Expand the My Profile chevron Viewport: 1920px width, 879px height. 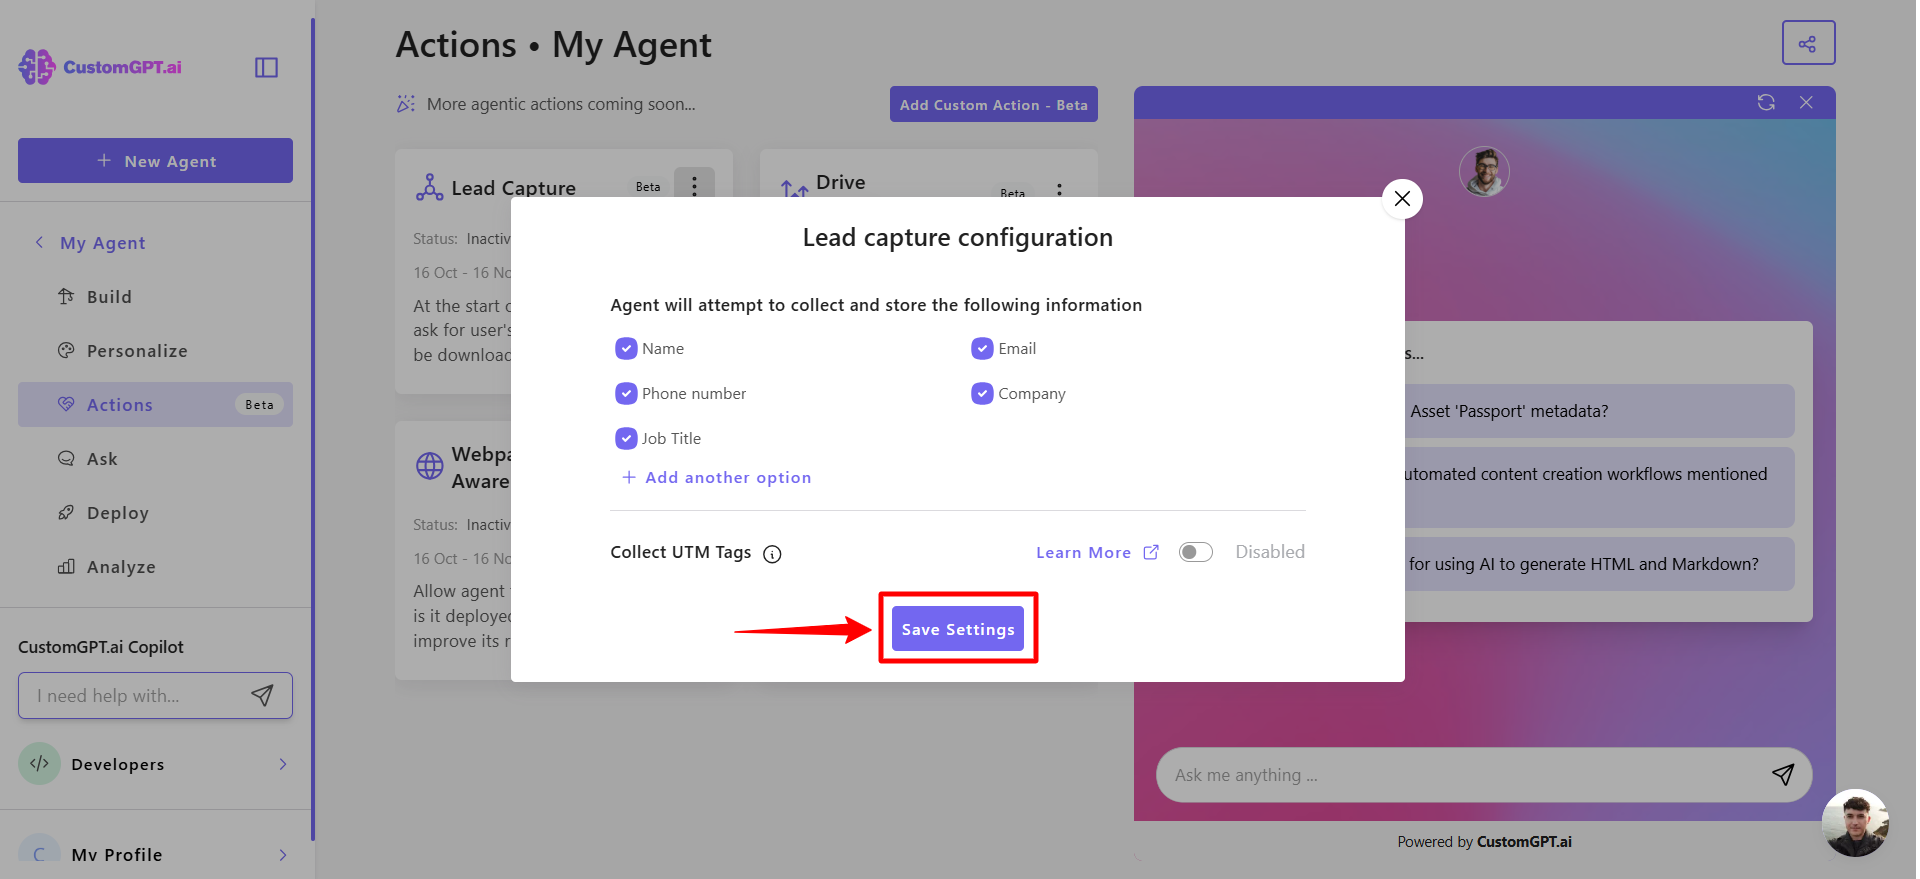(283, 855)
